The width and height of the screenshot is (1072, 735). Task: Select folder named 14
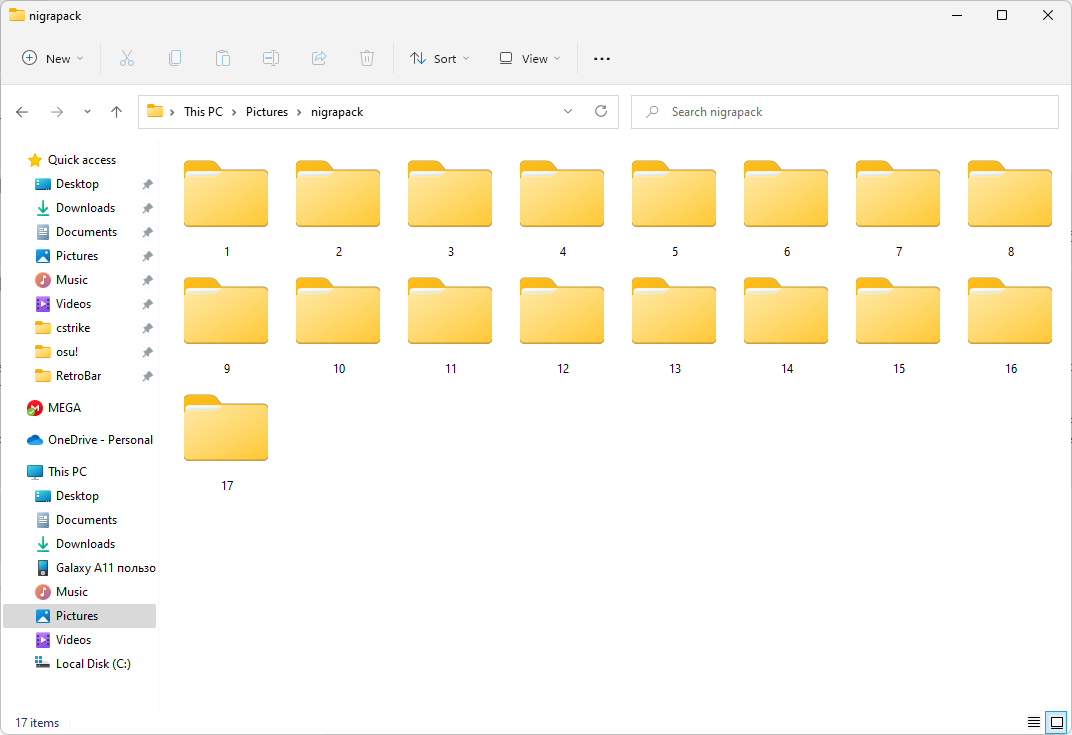click(786, 325)
